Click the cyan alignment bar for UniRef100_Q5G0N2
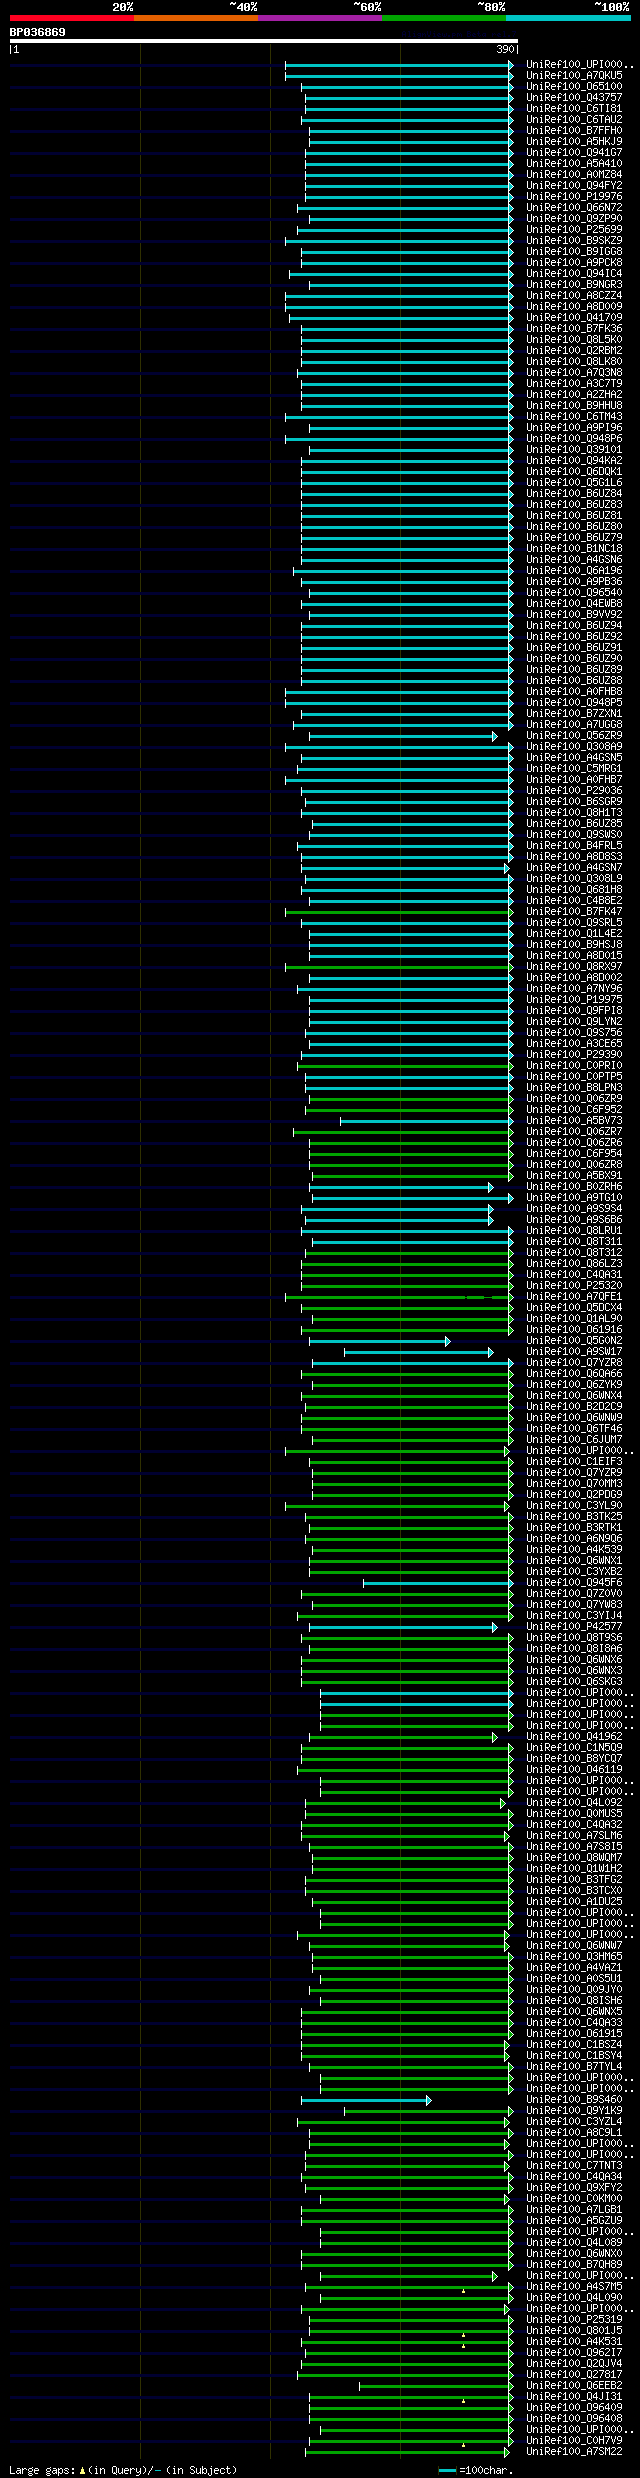 [379, 1341]
